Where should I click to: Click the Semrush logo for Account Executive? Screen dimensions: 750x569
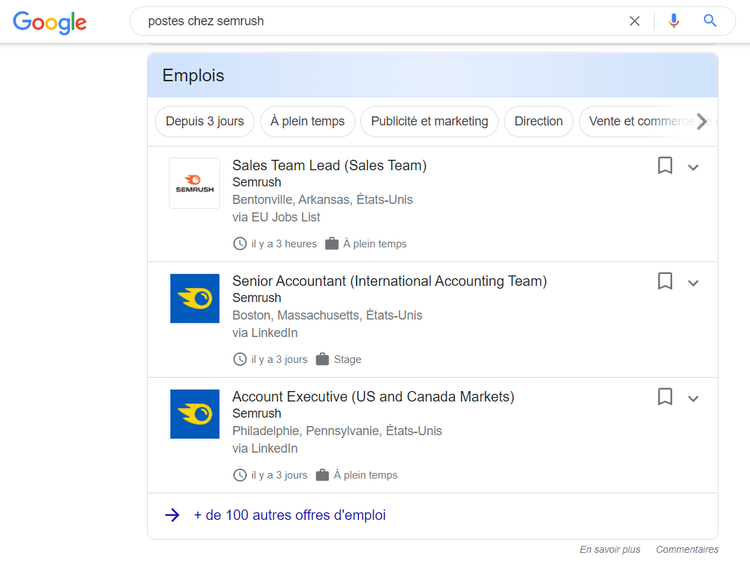tap(195, 414)
